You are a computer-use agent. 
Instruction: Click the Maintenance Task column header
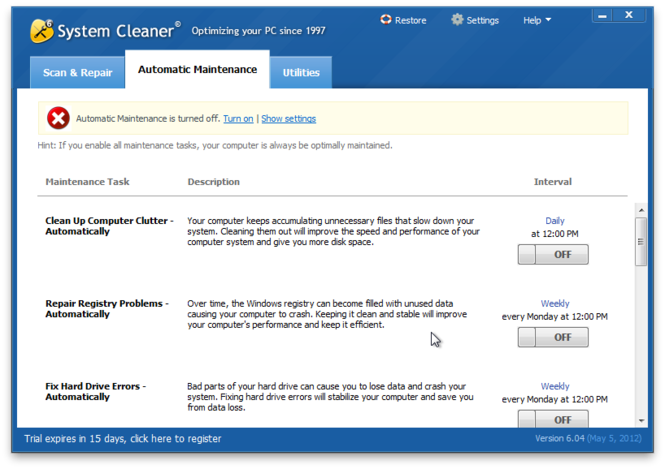pos(87,182)
